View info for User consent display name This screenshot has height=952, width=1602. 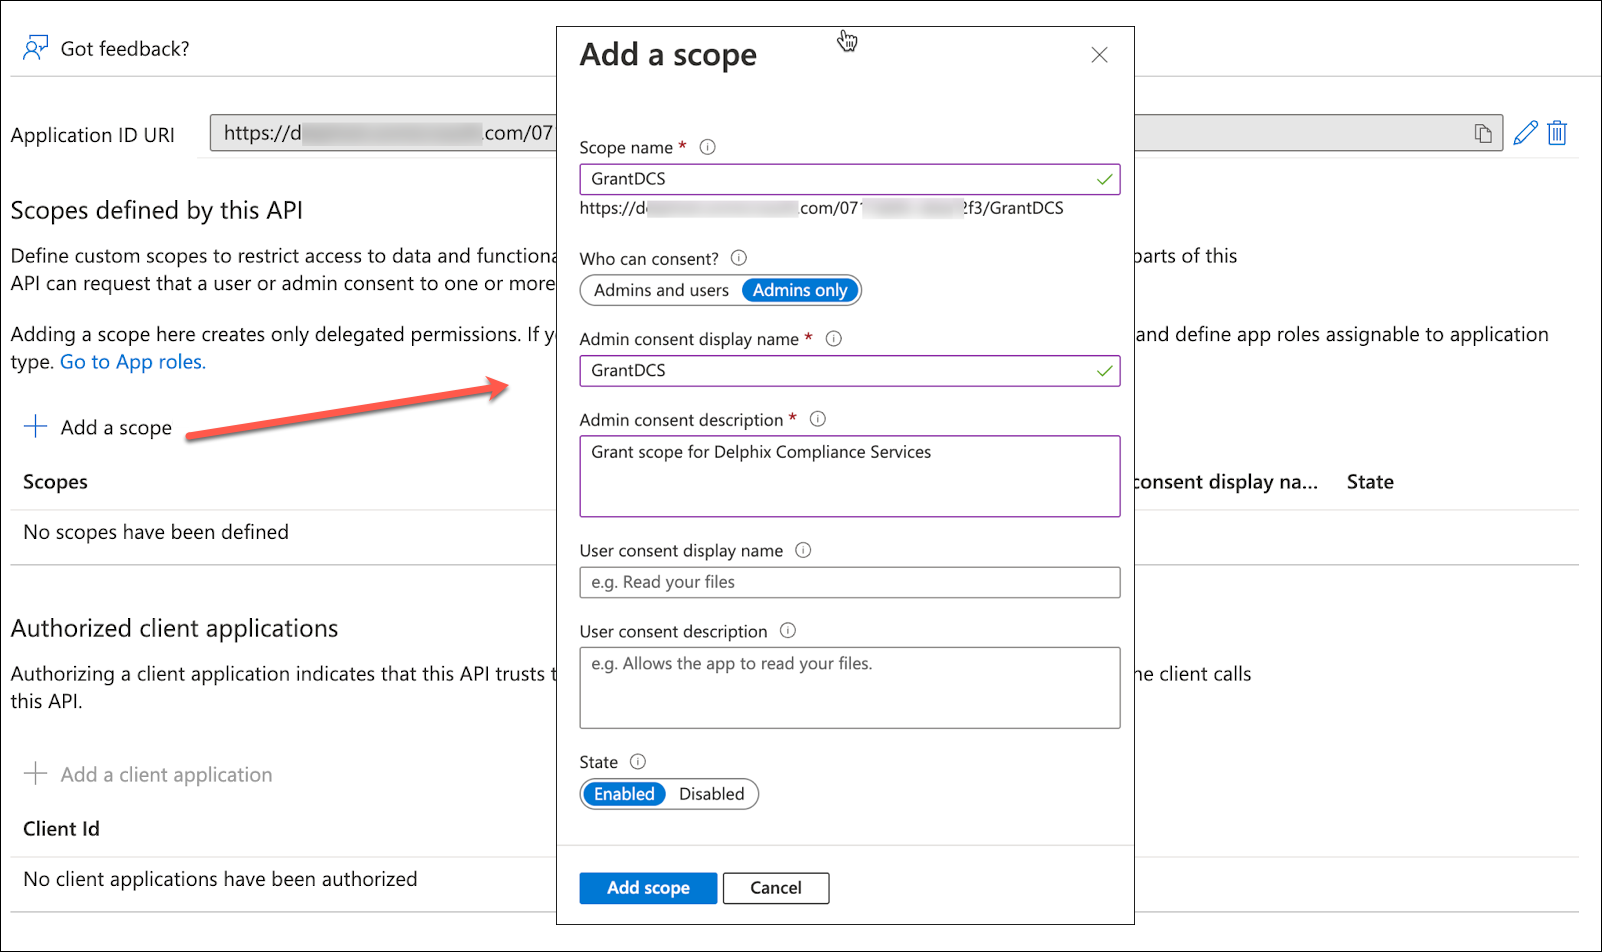(803, 550)
